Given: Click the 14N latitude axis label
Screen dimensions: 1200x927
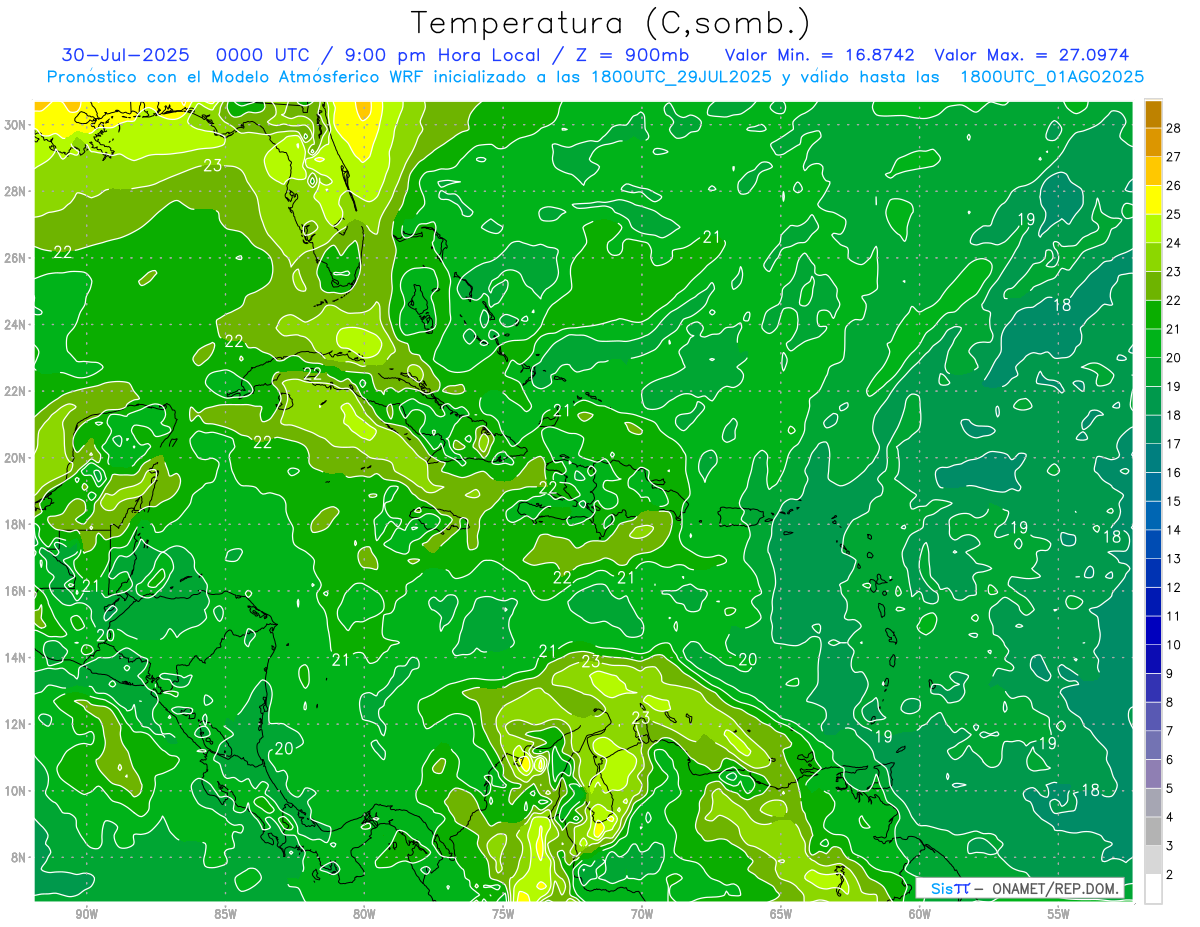Looking at the screenshot, I should pyautogui.click(x=17, y=658).
